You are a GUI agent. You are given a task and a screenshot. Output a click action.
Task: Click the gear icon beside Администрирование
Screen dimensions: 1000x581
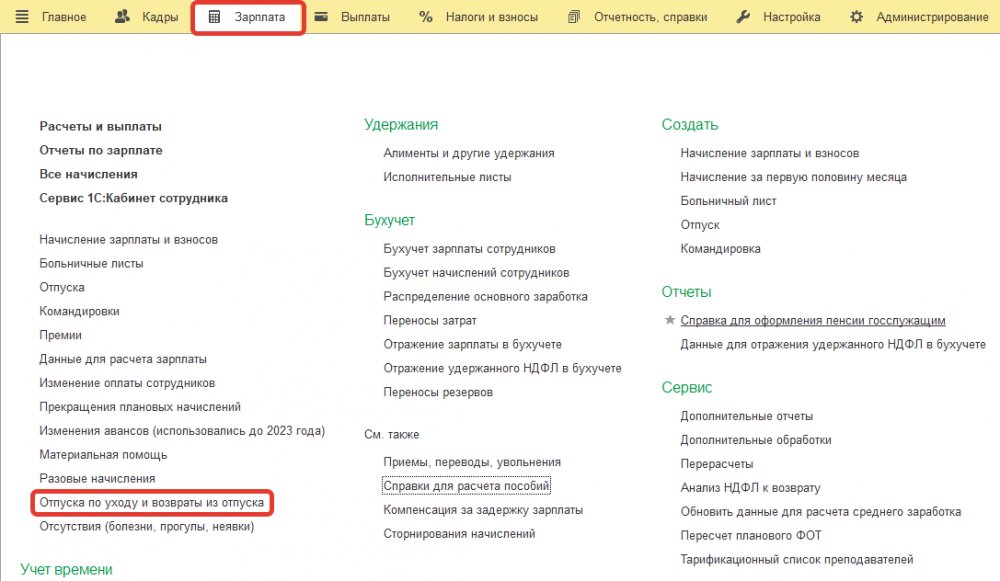(x=857, y=17)
